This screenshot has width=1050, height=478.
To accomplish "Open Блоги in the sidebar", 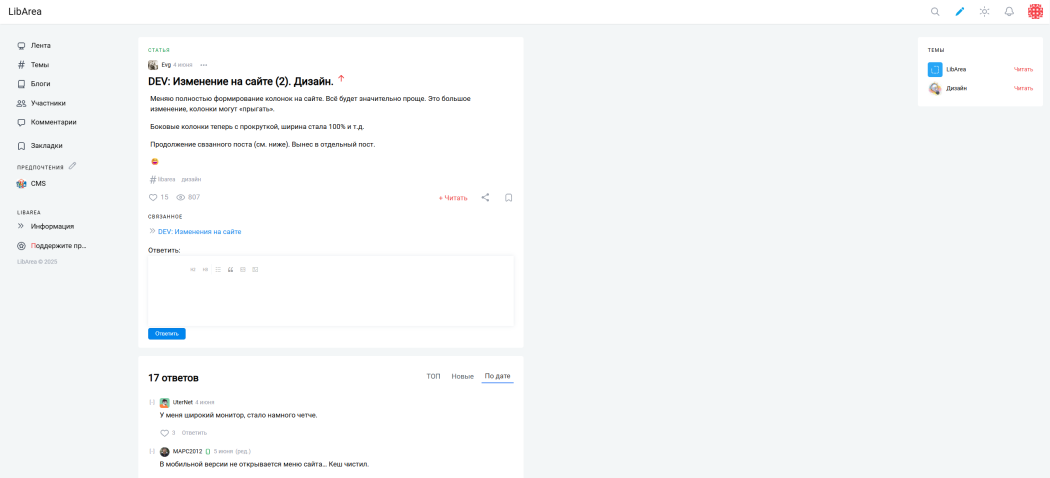I will click(x=40, y=84).
